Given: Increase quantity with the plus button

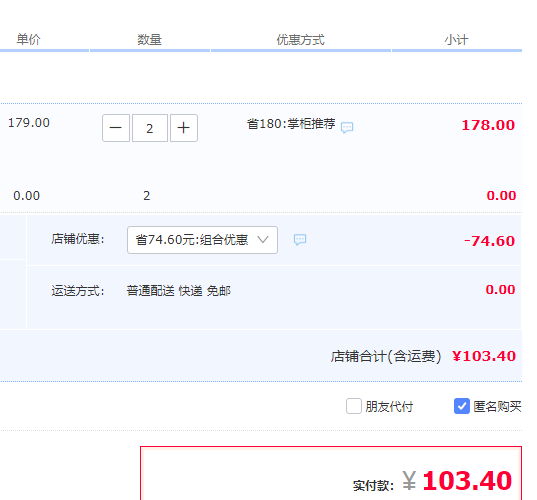Looking at the screenshot, I should (184, 128).
